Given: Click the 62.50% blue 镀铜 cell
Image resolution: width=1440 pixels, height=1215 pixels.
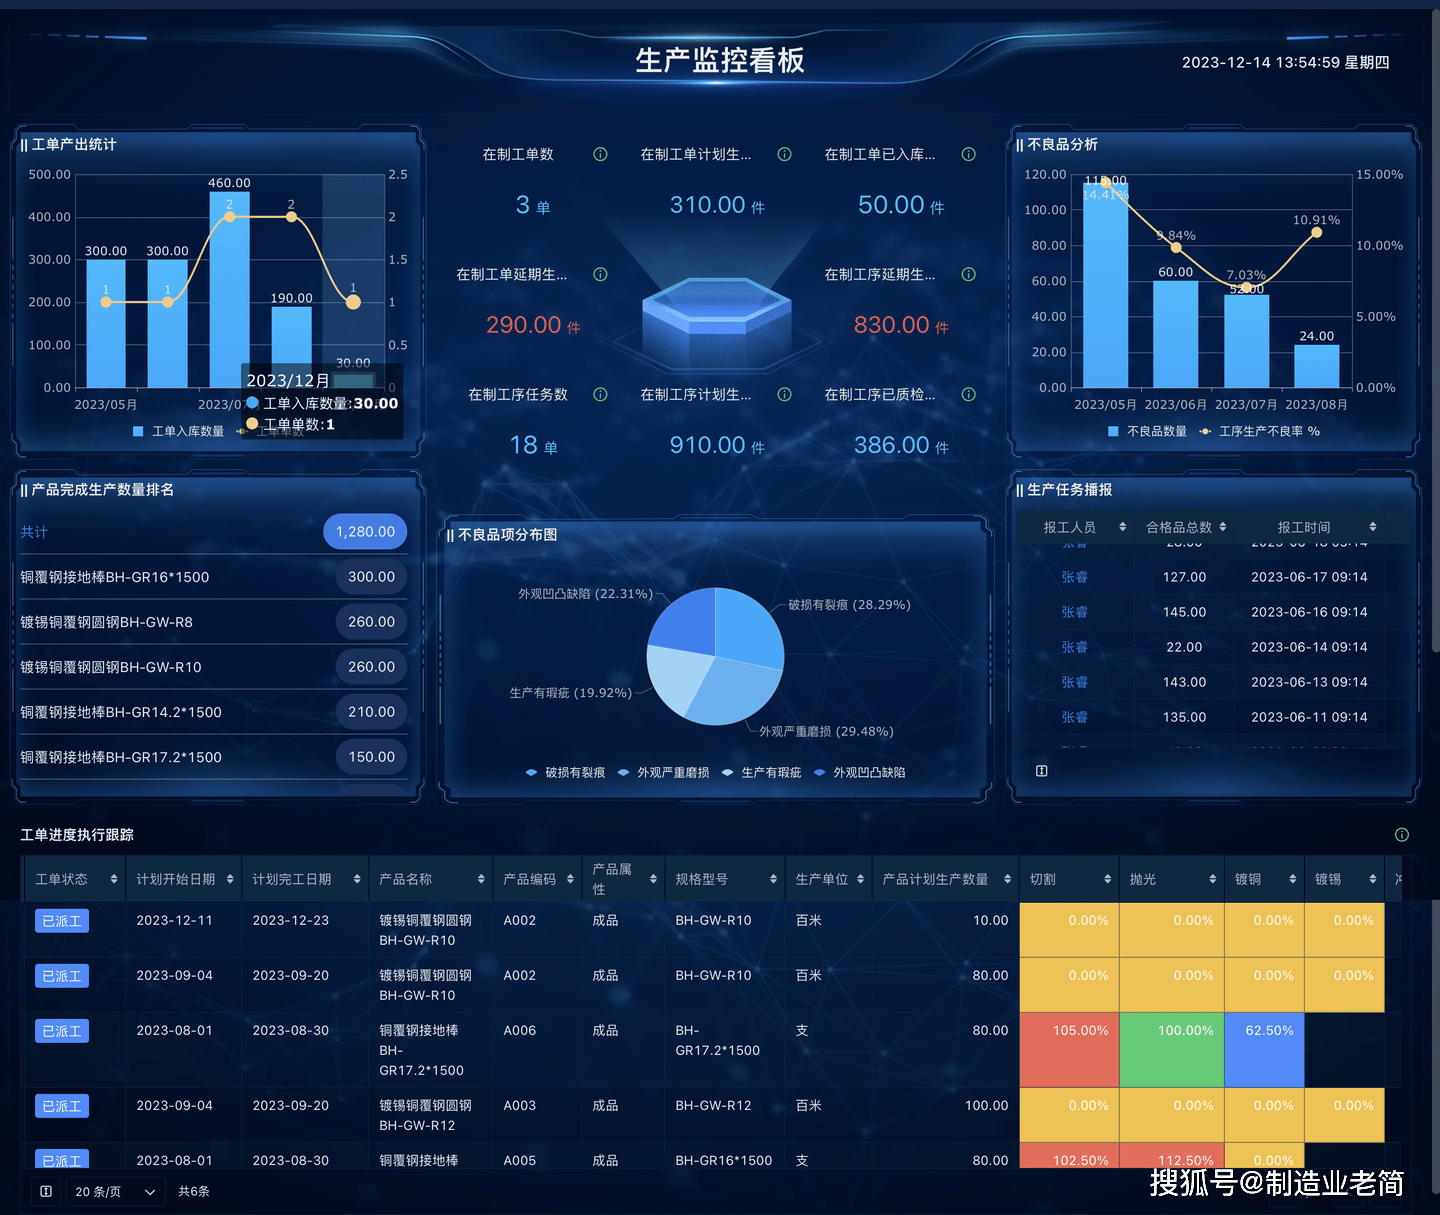Looking at the screenshot, I should [x=1264, y=1050].
